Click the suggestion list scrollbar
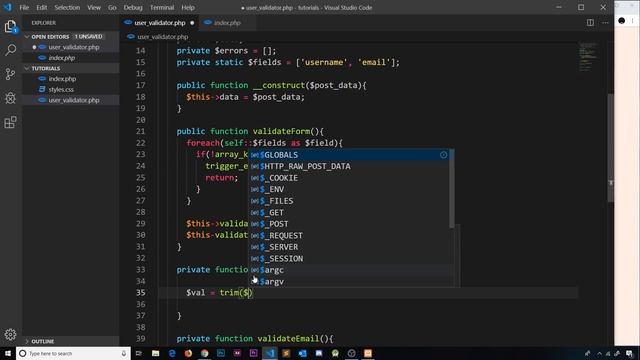 tap(452, 189)
